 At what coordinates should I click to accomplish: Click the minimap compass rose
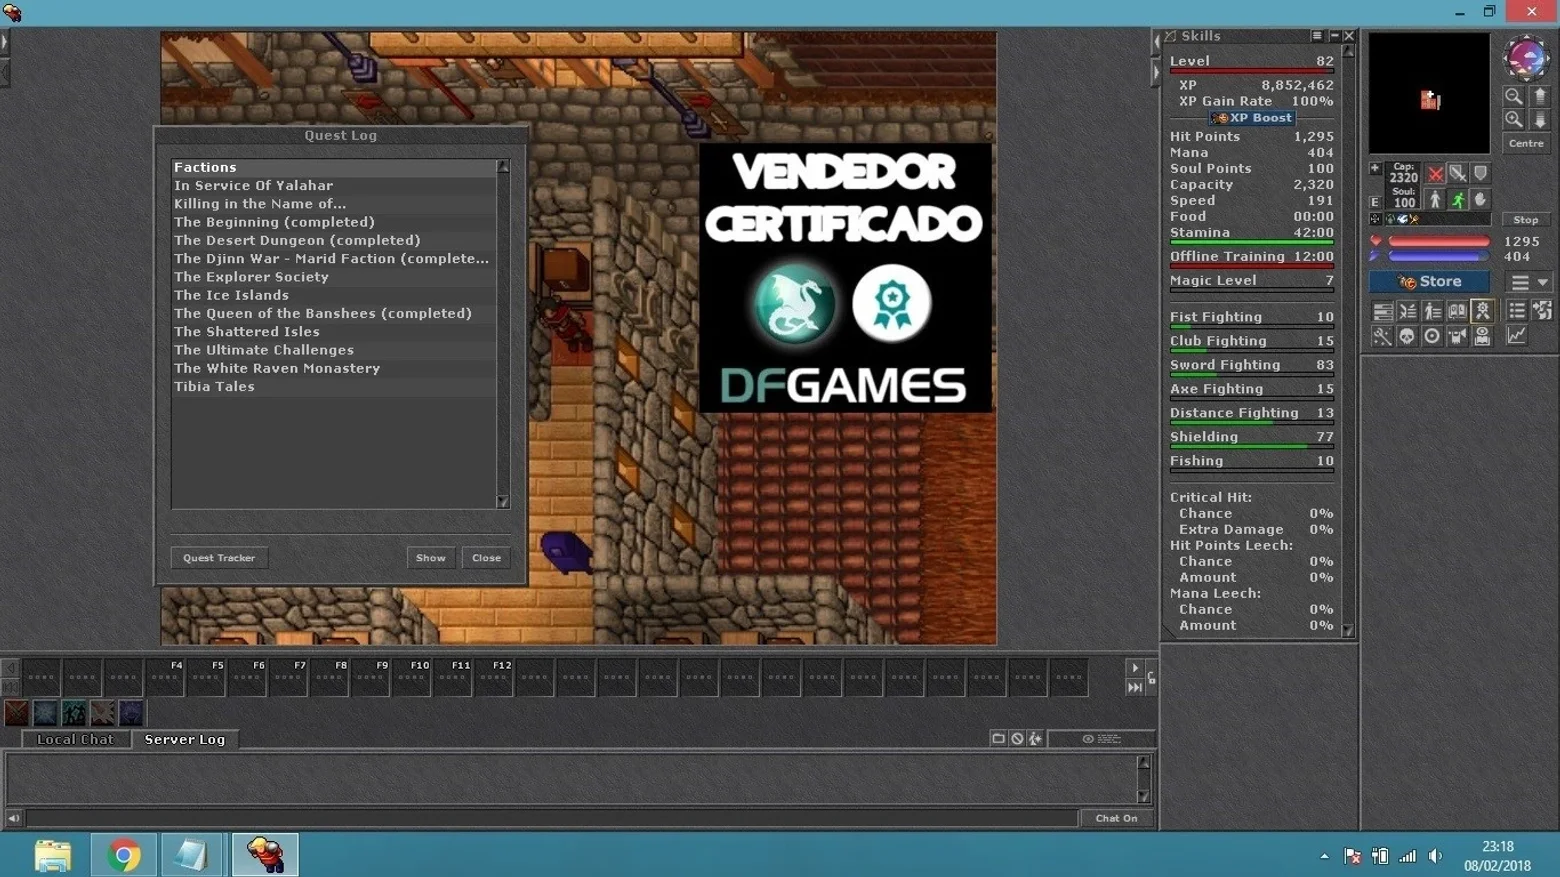click(x=1526, y=57)
